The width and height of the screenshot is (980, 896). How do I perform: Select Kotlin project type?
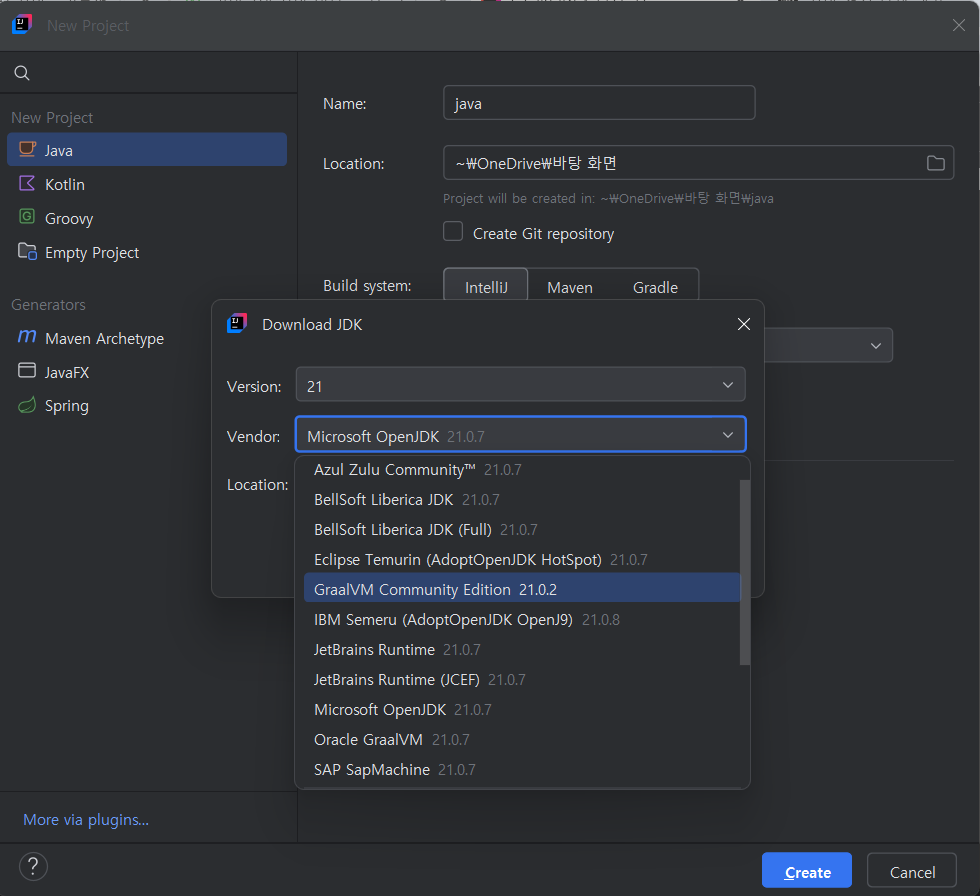coord(147,184)
